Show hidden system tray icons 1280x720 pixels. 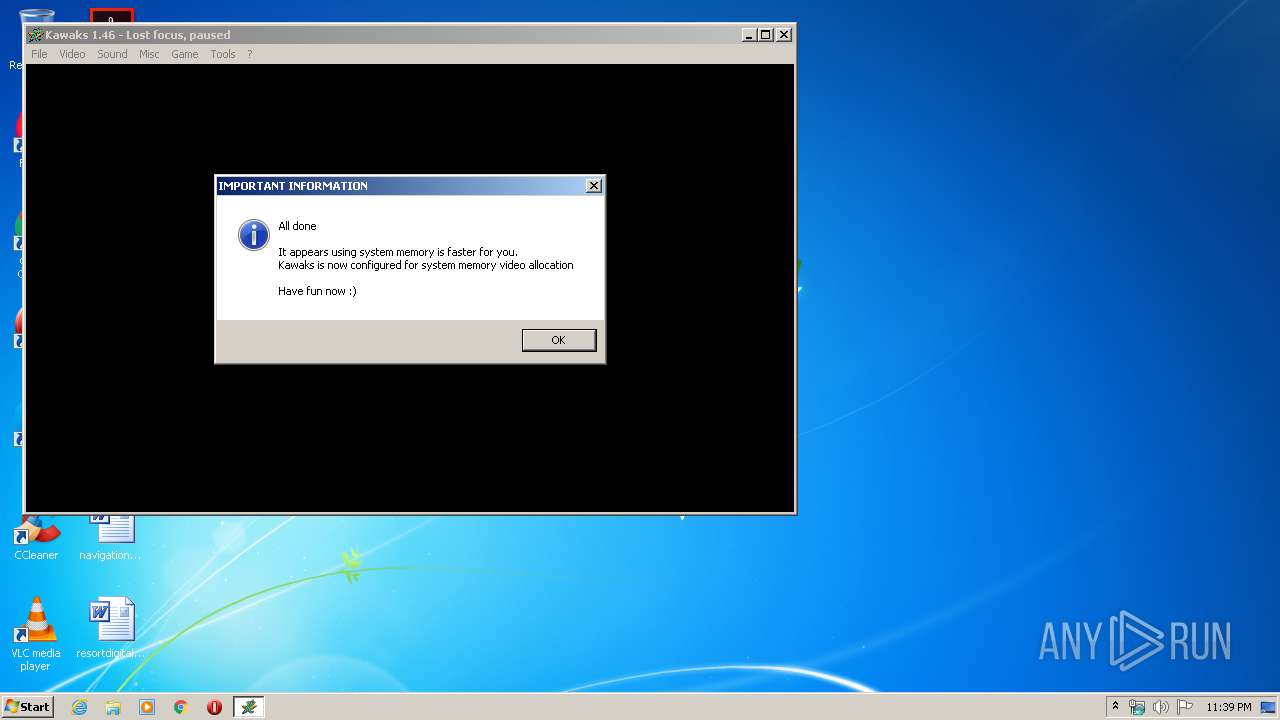(x=1116, y=707)
